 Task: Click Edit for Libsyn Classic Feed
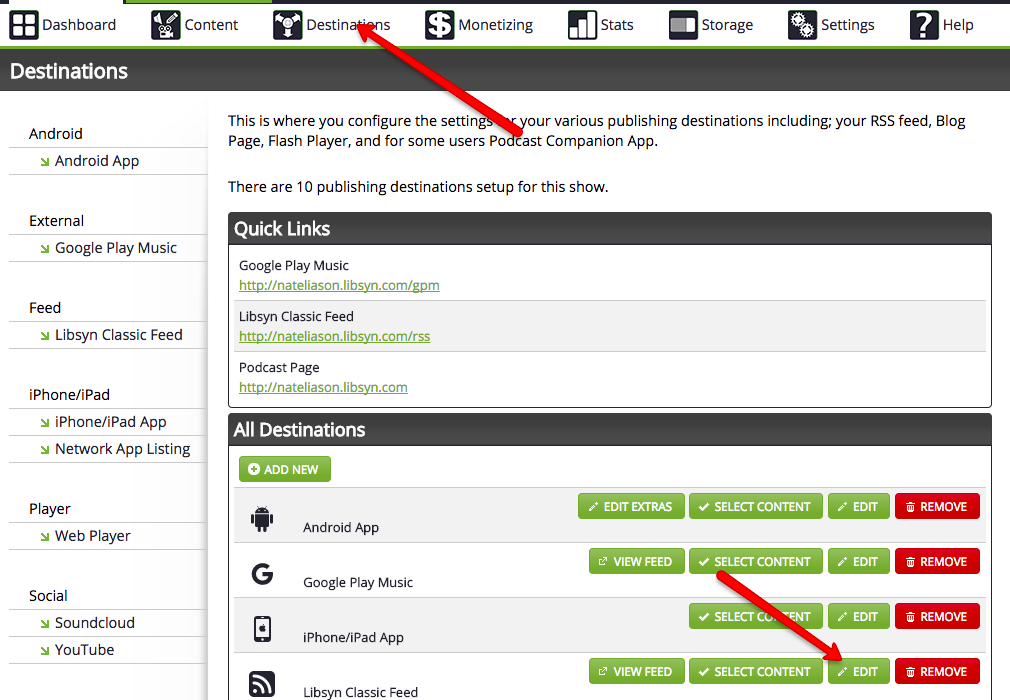859,671
